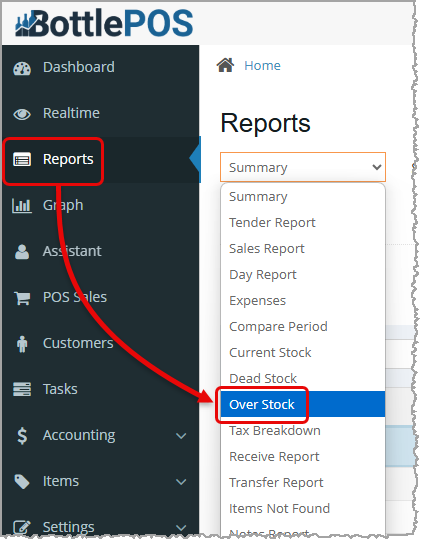Click the Settings sidebar label
The image size is (421, 541).
tap(68, 528)
